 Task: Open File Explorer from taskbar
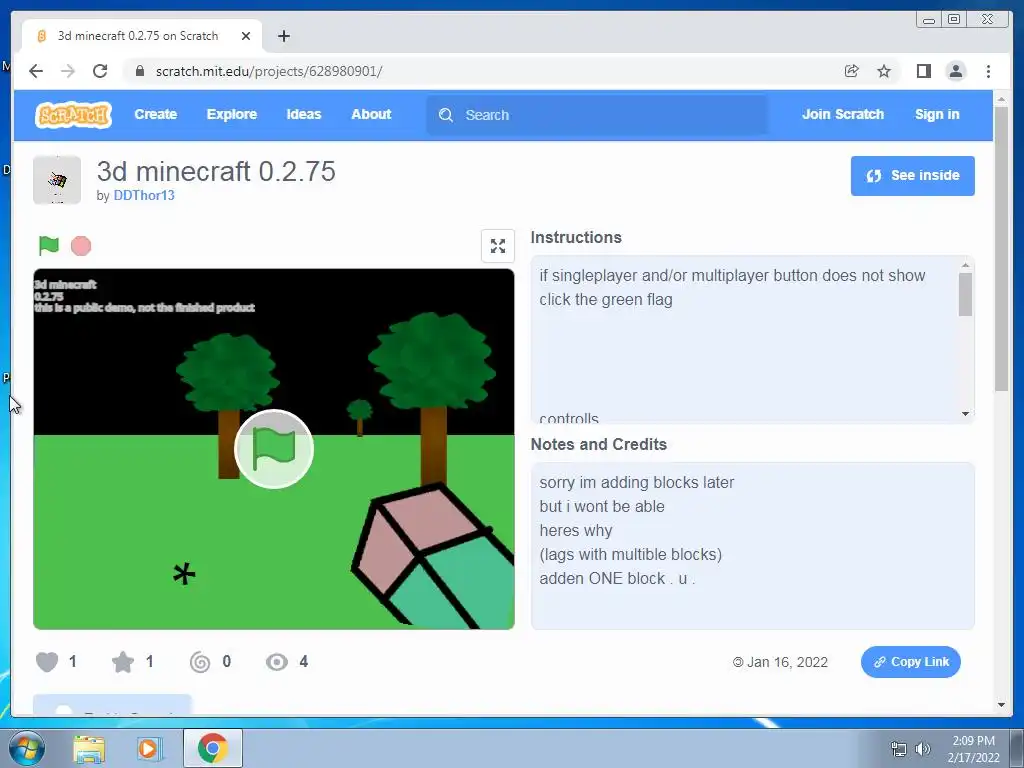(89, 748)
